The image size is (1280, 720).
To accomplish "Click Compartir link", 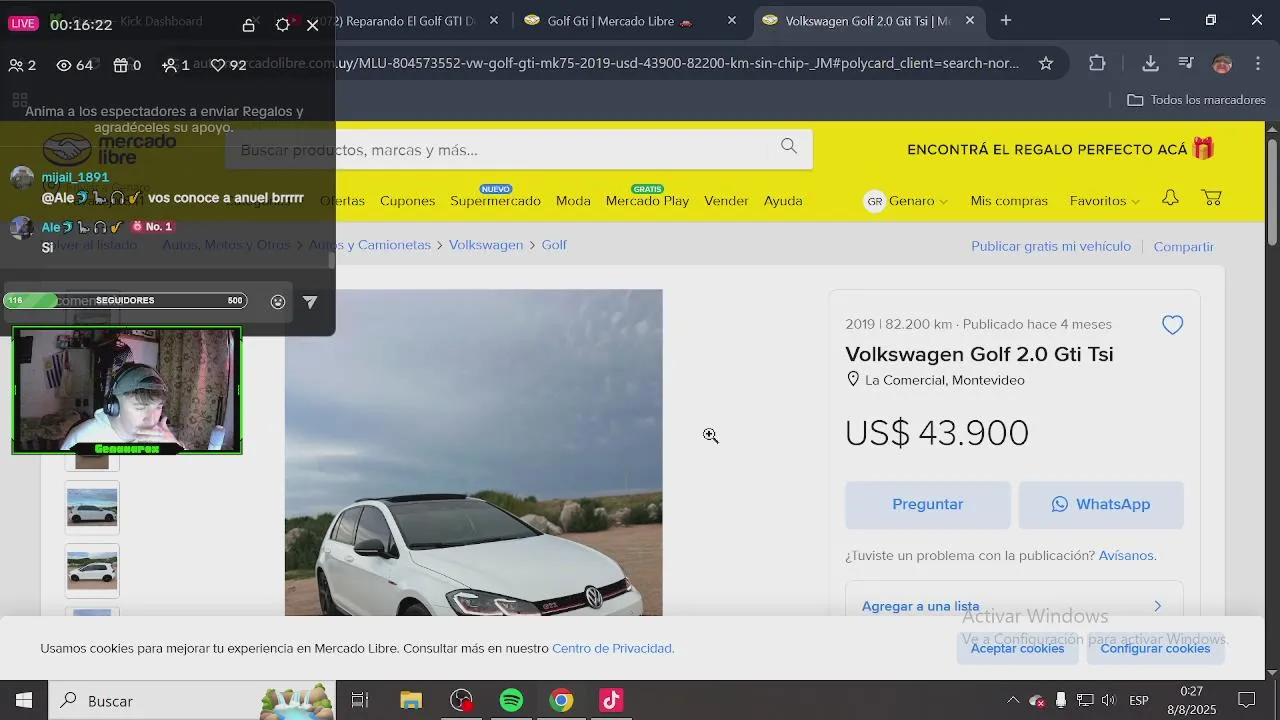I will pos(1184,246).
